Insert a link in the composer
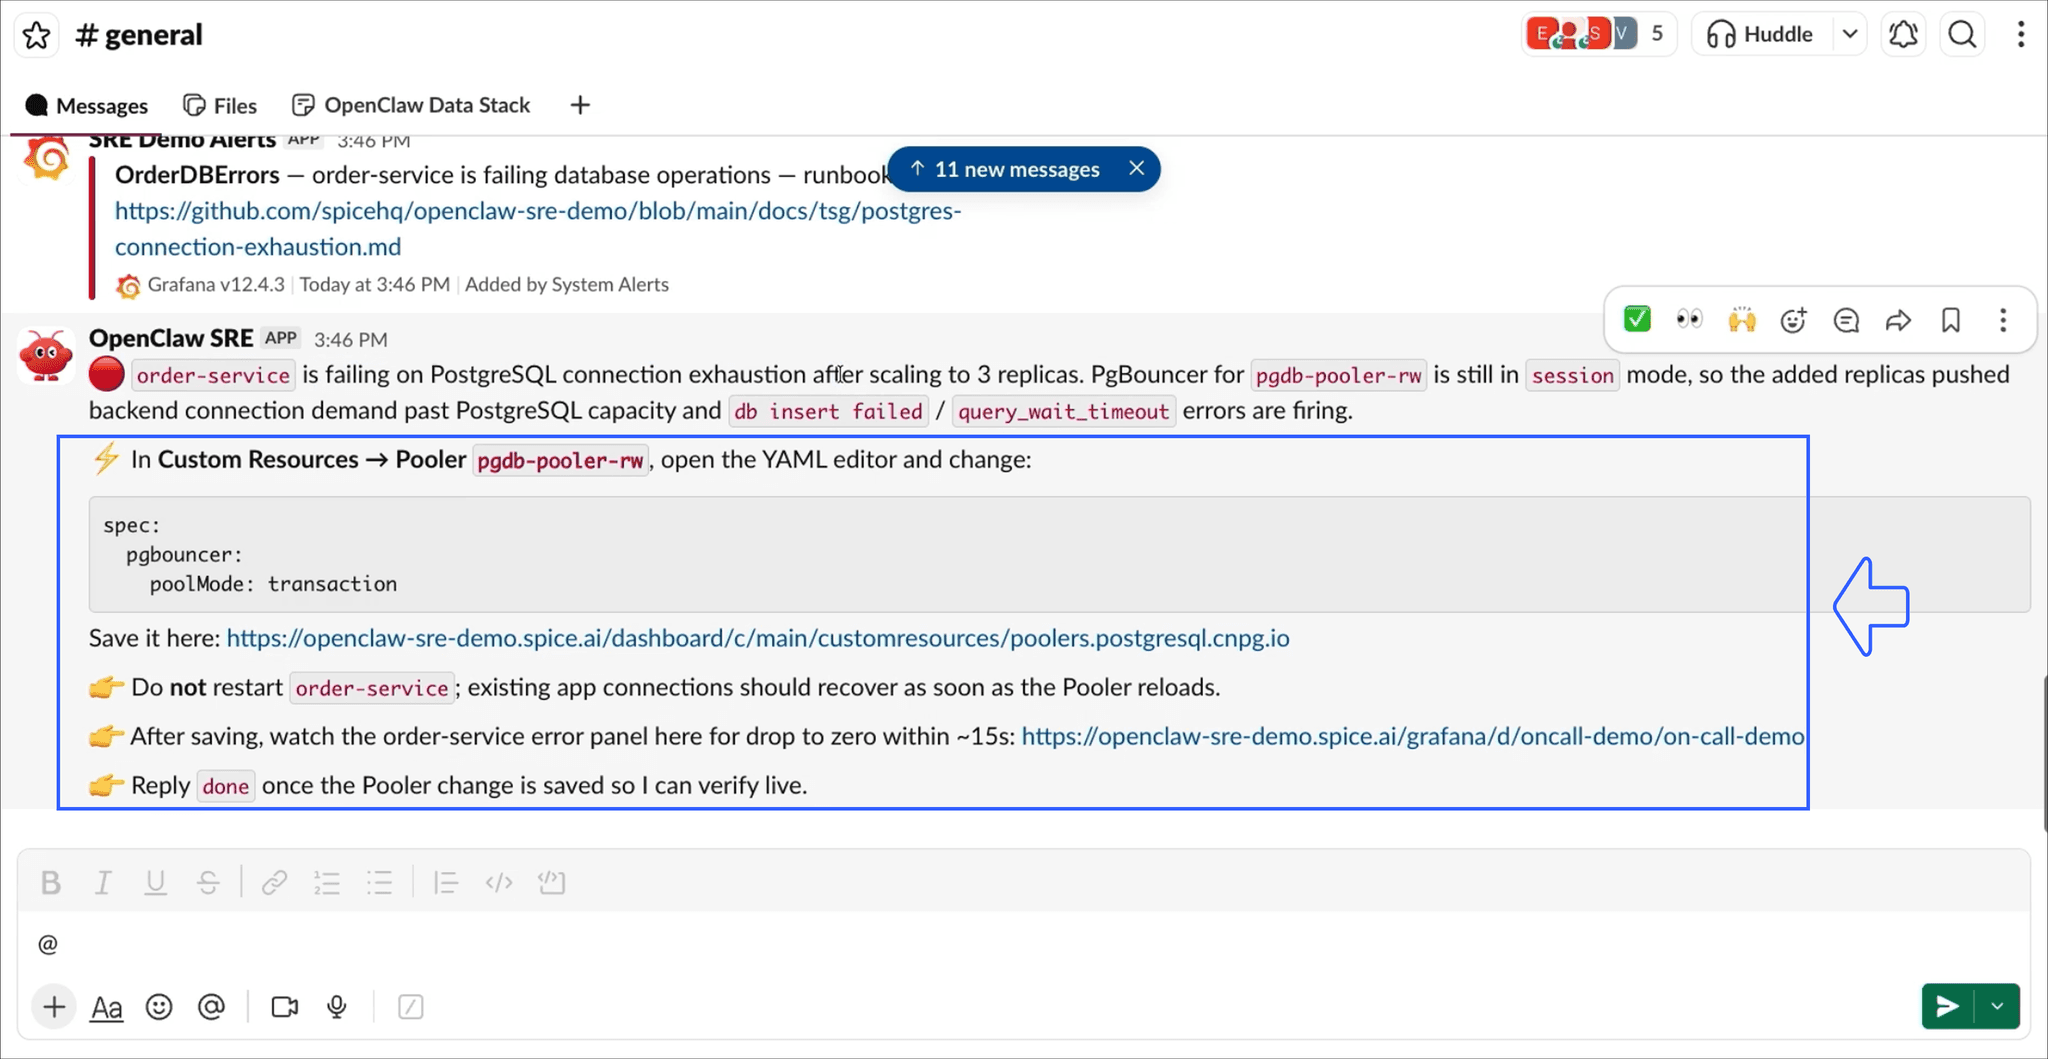Image resolution: width=2048 pixels, height=1059 pixels. (274, 882)
